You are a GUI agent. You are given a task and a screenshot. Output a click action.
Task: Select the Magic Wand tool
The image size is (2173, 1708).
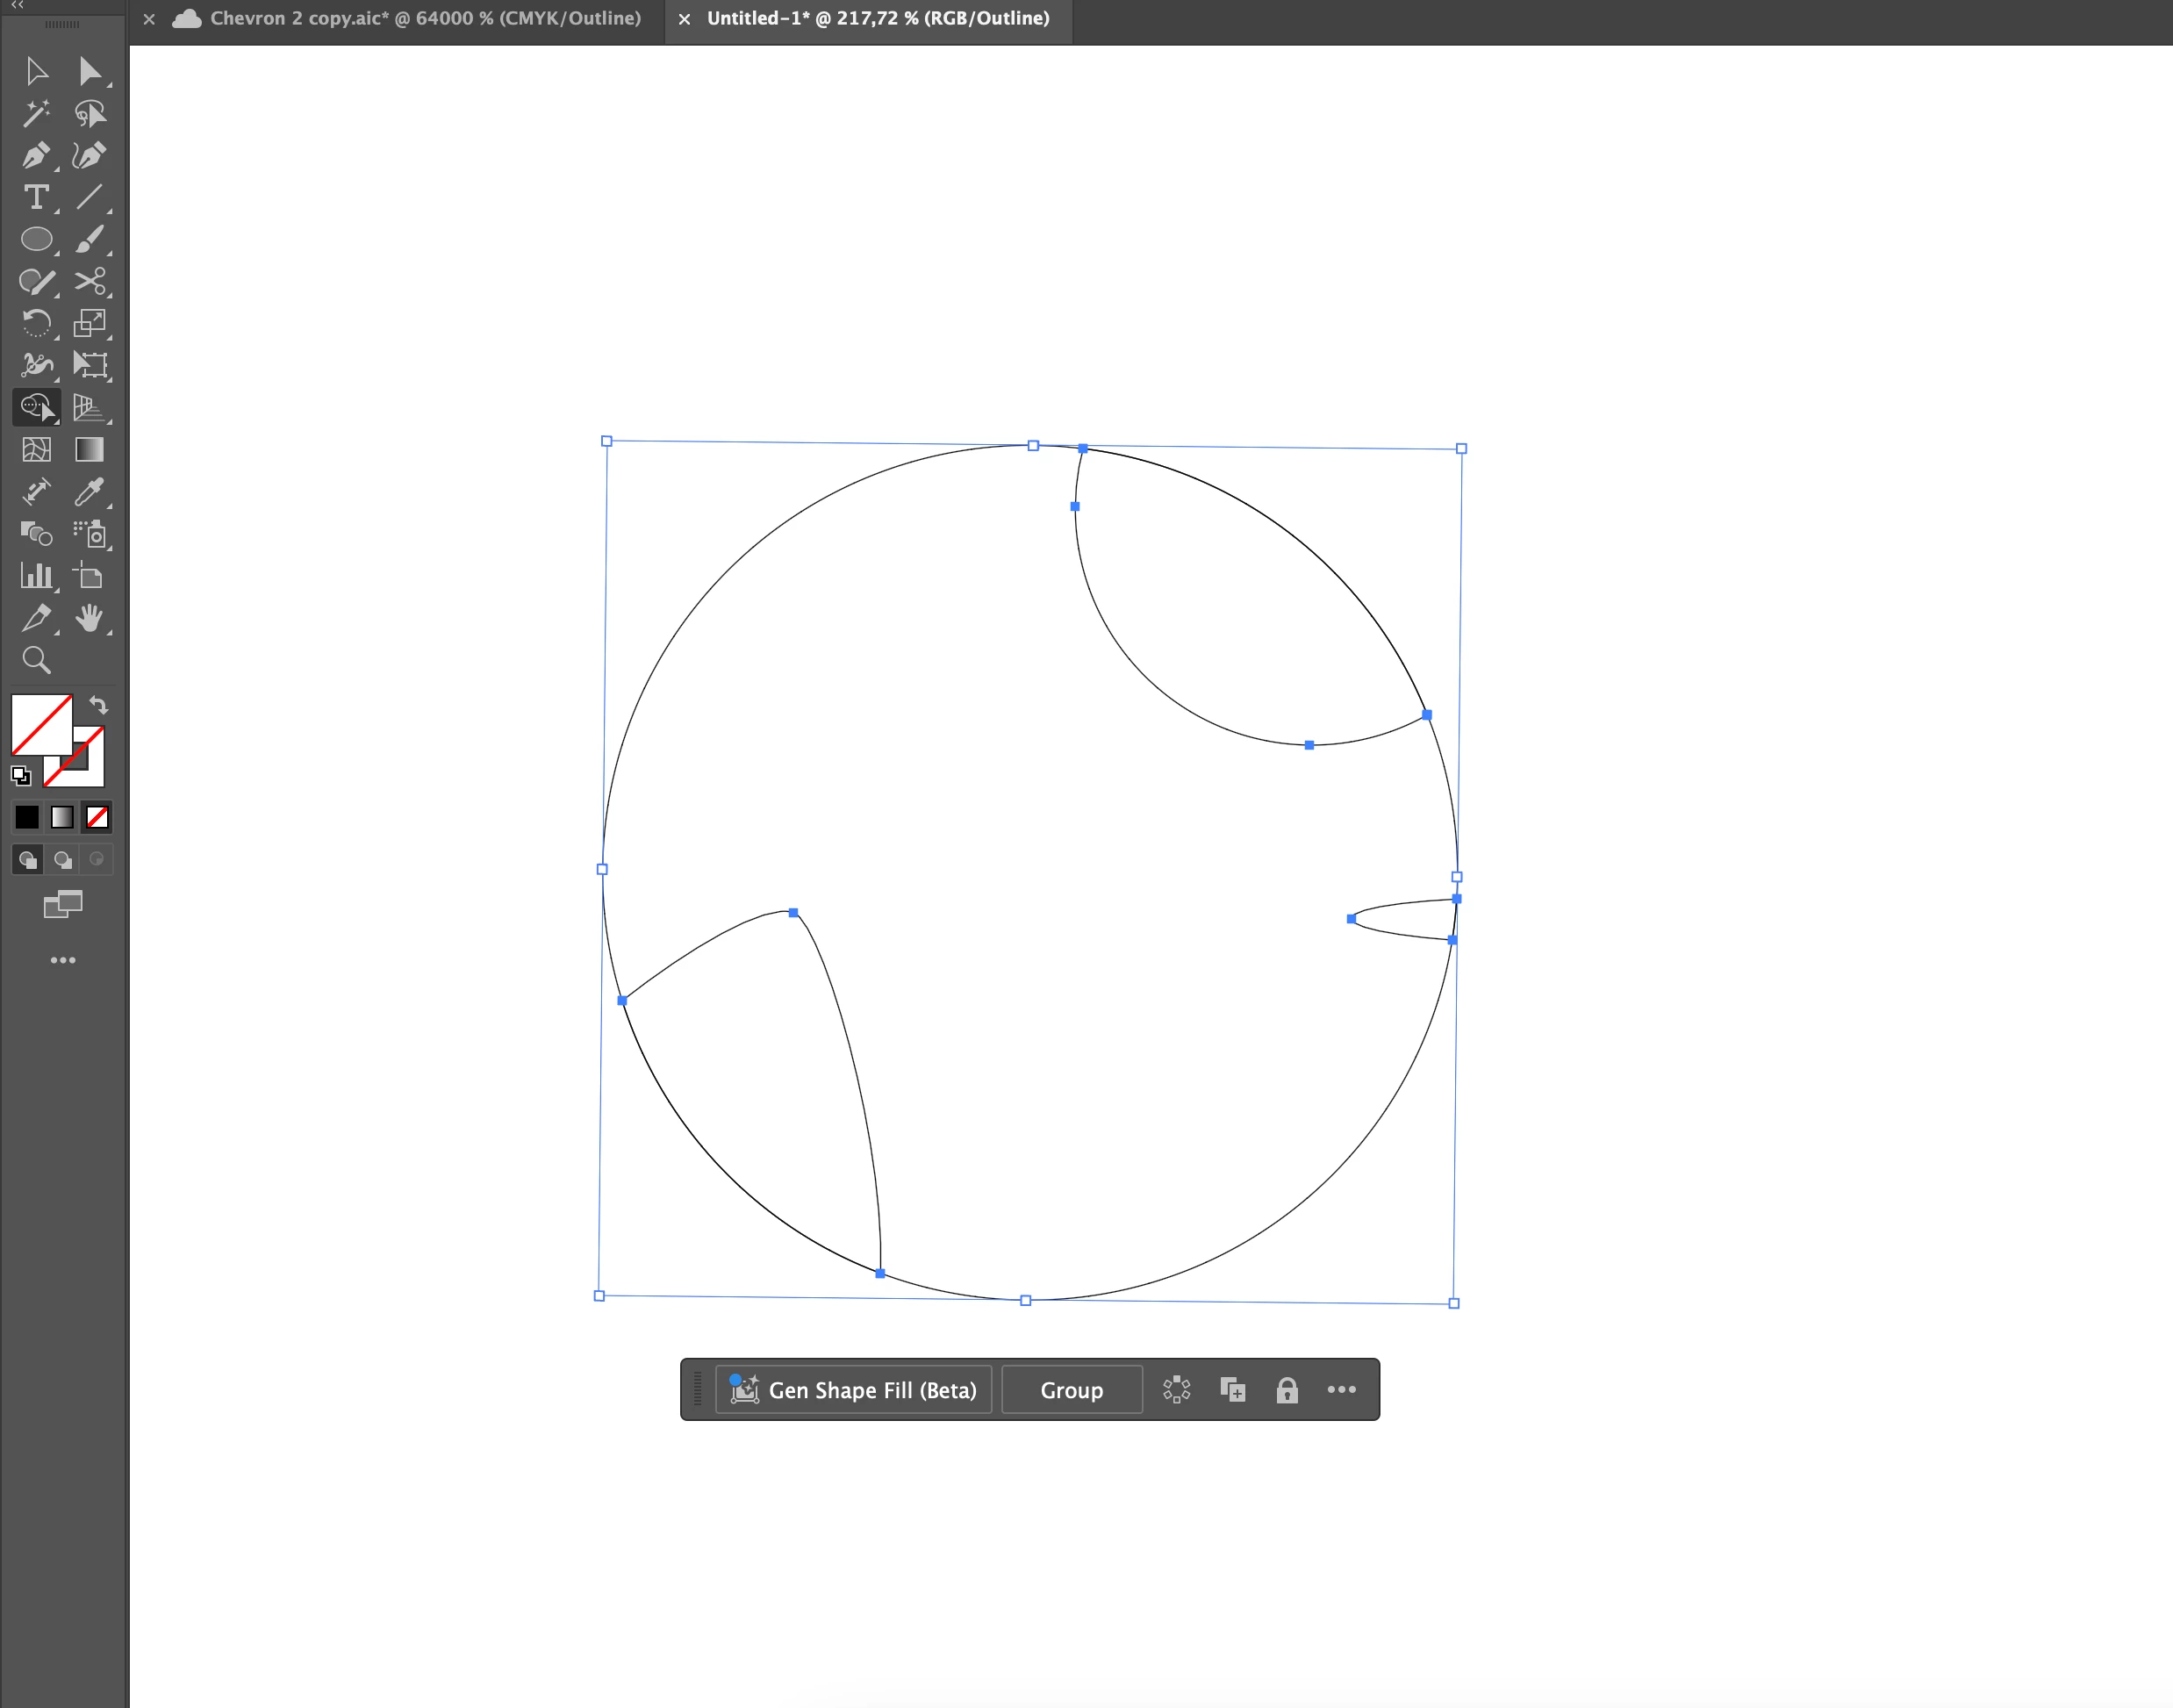(36, 113)
